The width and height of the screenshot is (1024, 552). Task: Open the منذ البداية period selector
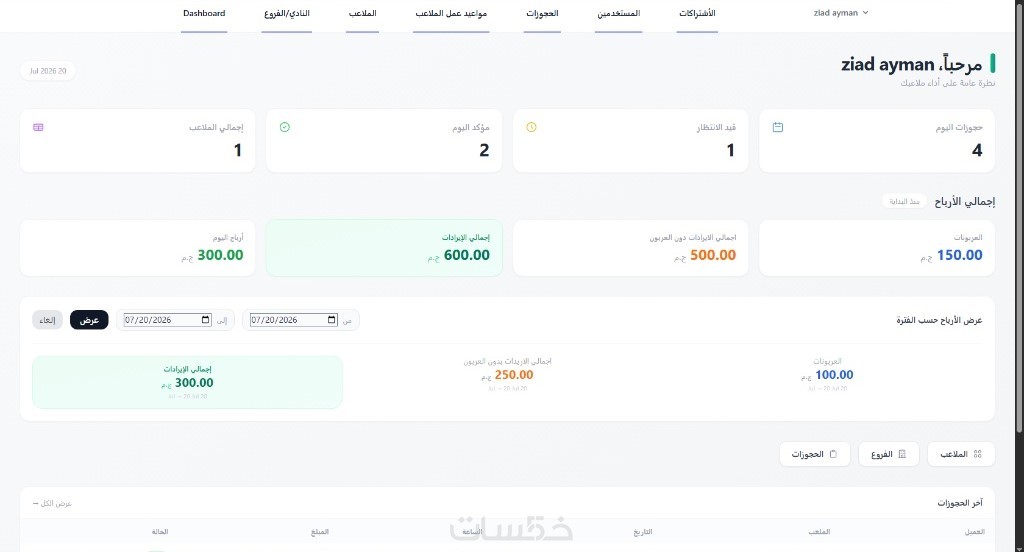[x=904, y=201]
